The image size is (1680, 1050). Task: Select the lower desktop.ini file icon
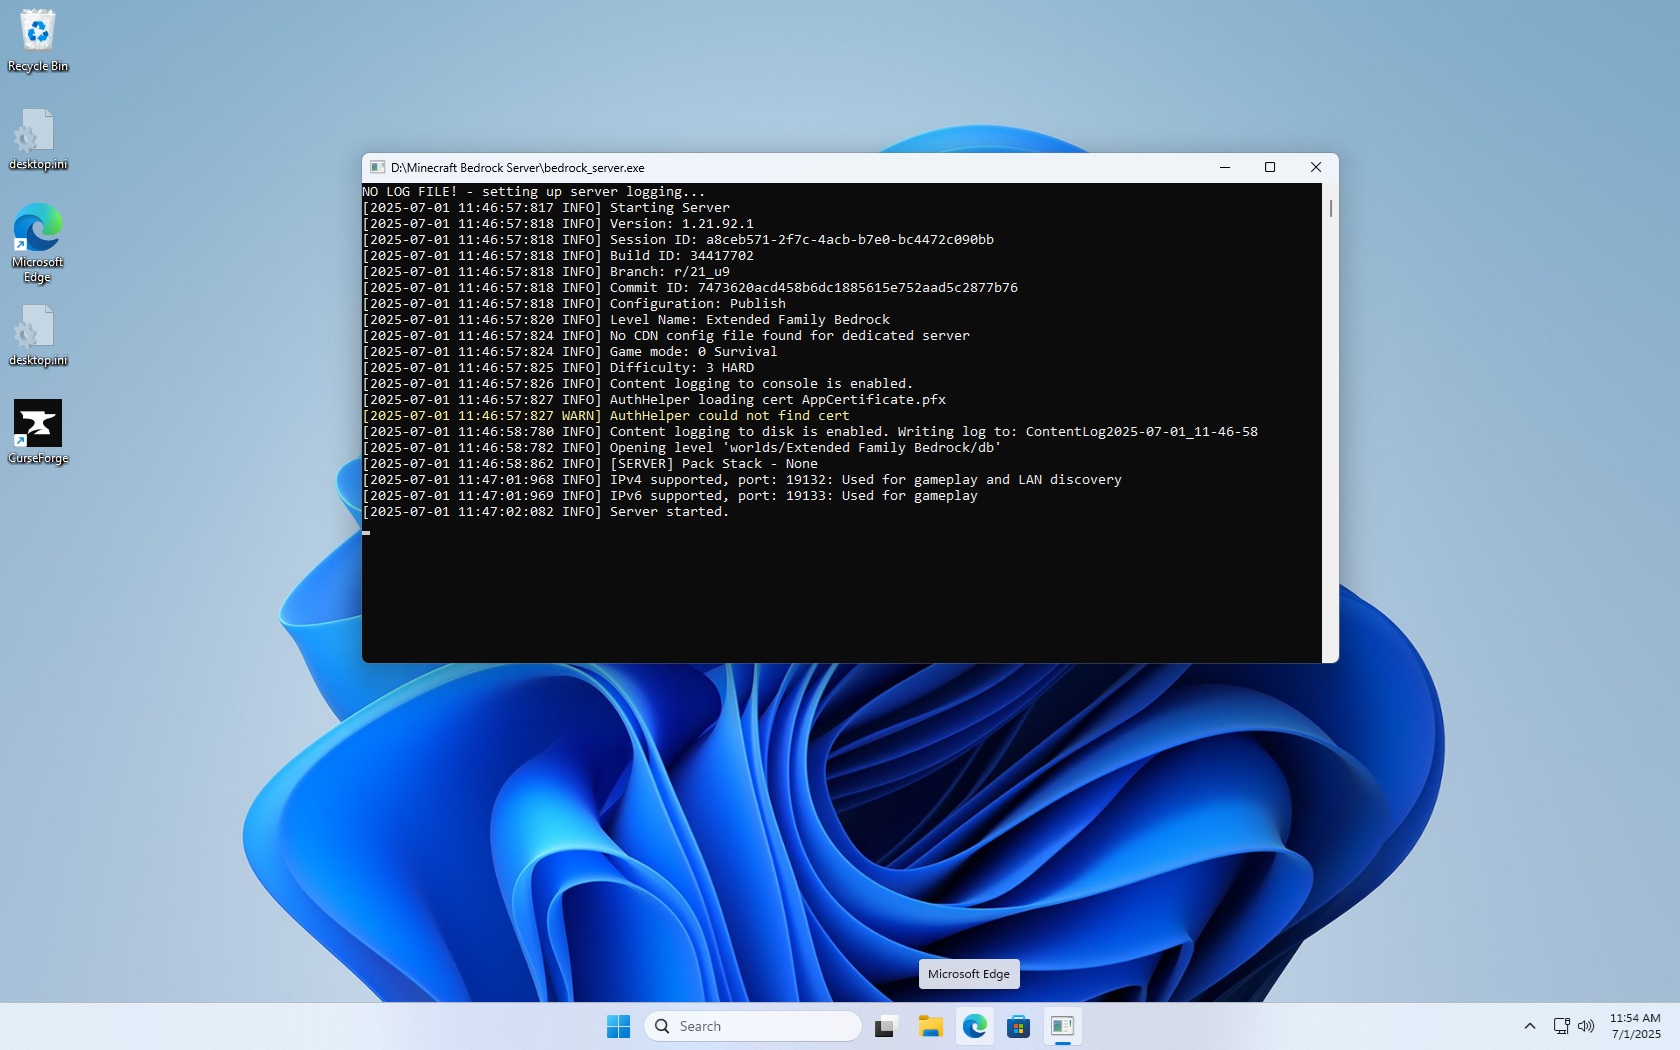pos(38,335)
